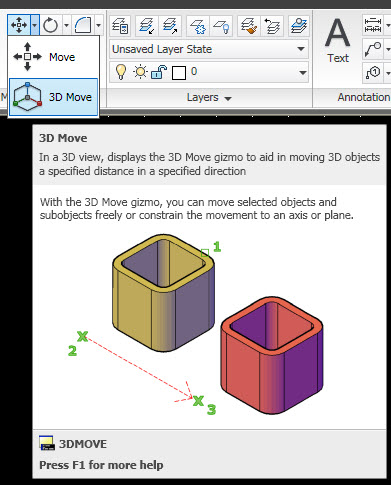This screenshot has width=391, height=485.
Task: Click the Freeze layer snowflake icon
Action: (x=198, y=26)
